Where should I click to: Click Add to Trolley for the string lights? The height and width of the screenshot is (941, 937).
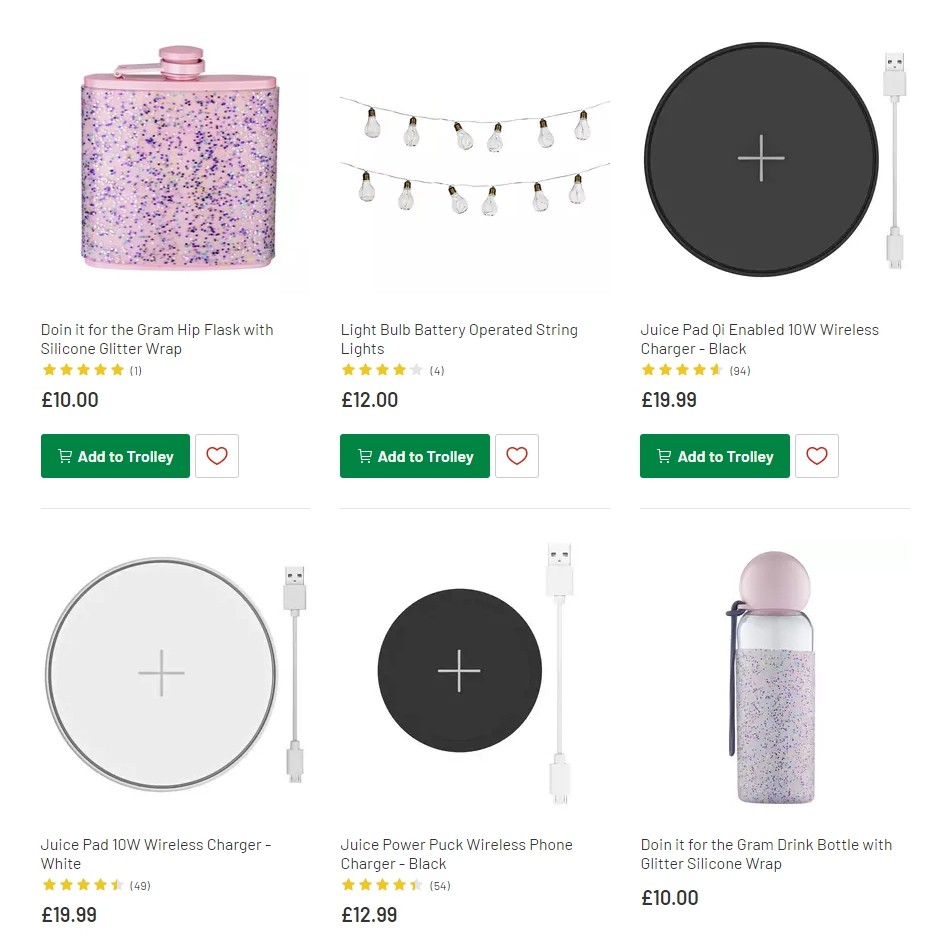point(414,456)
